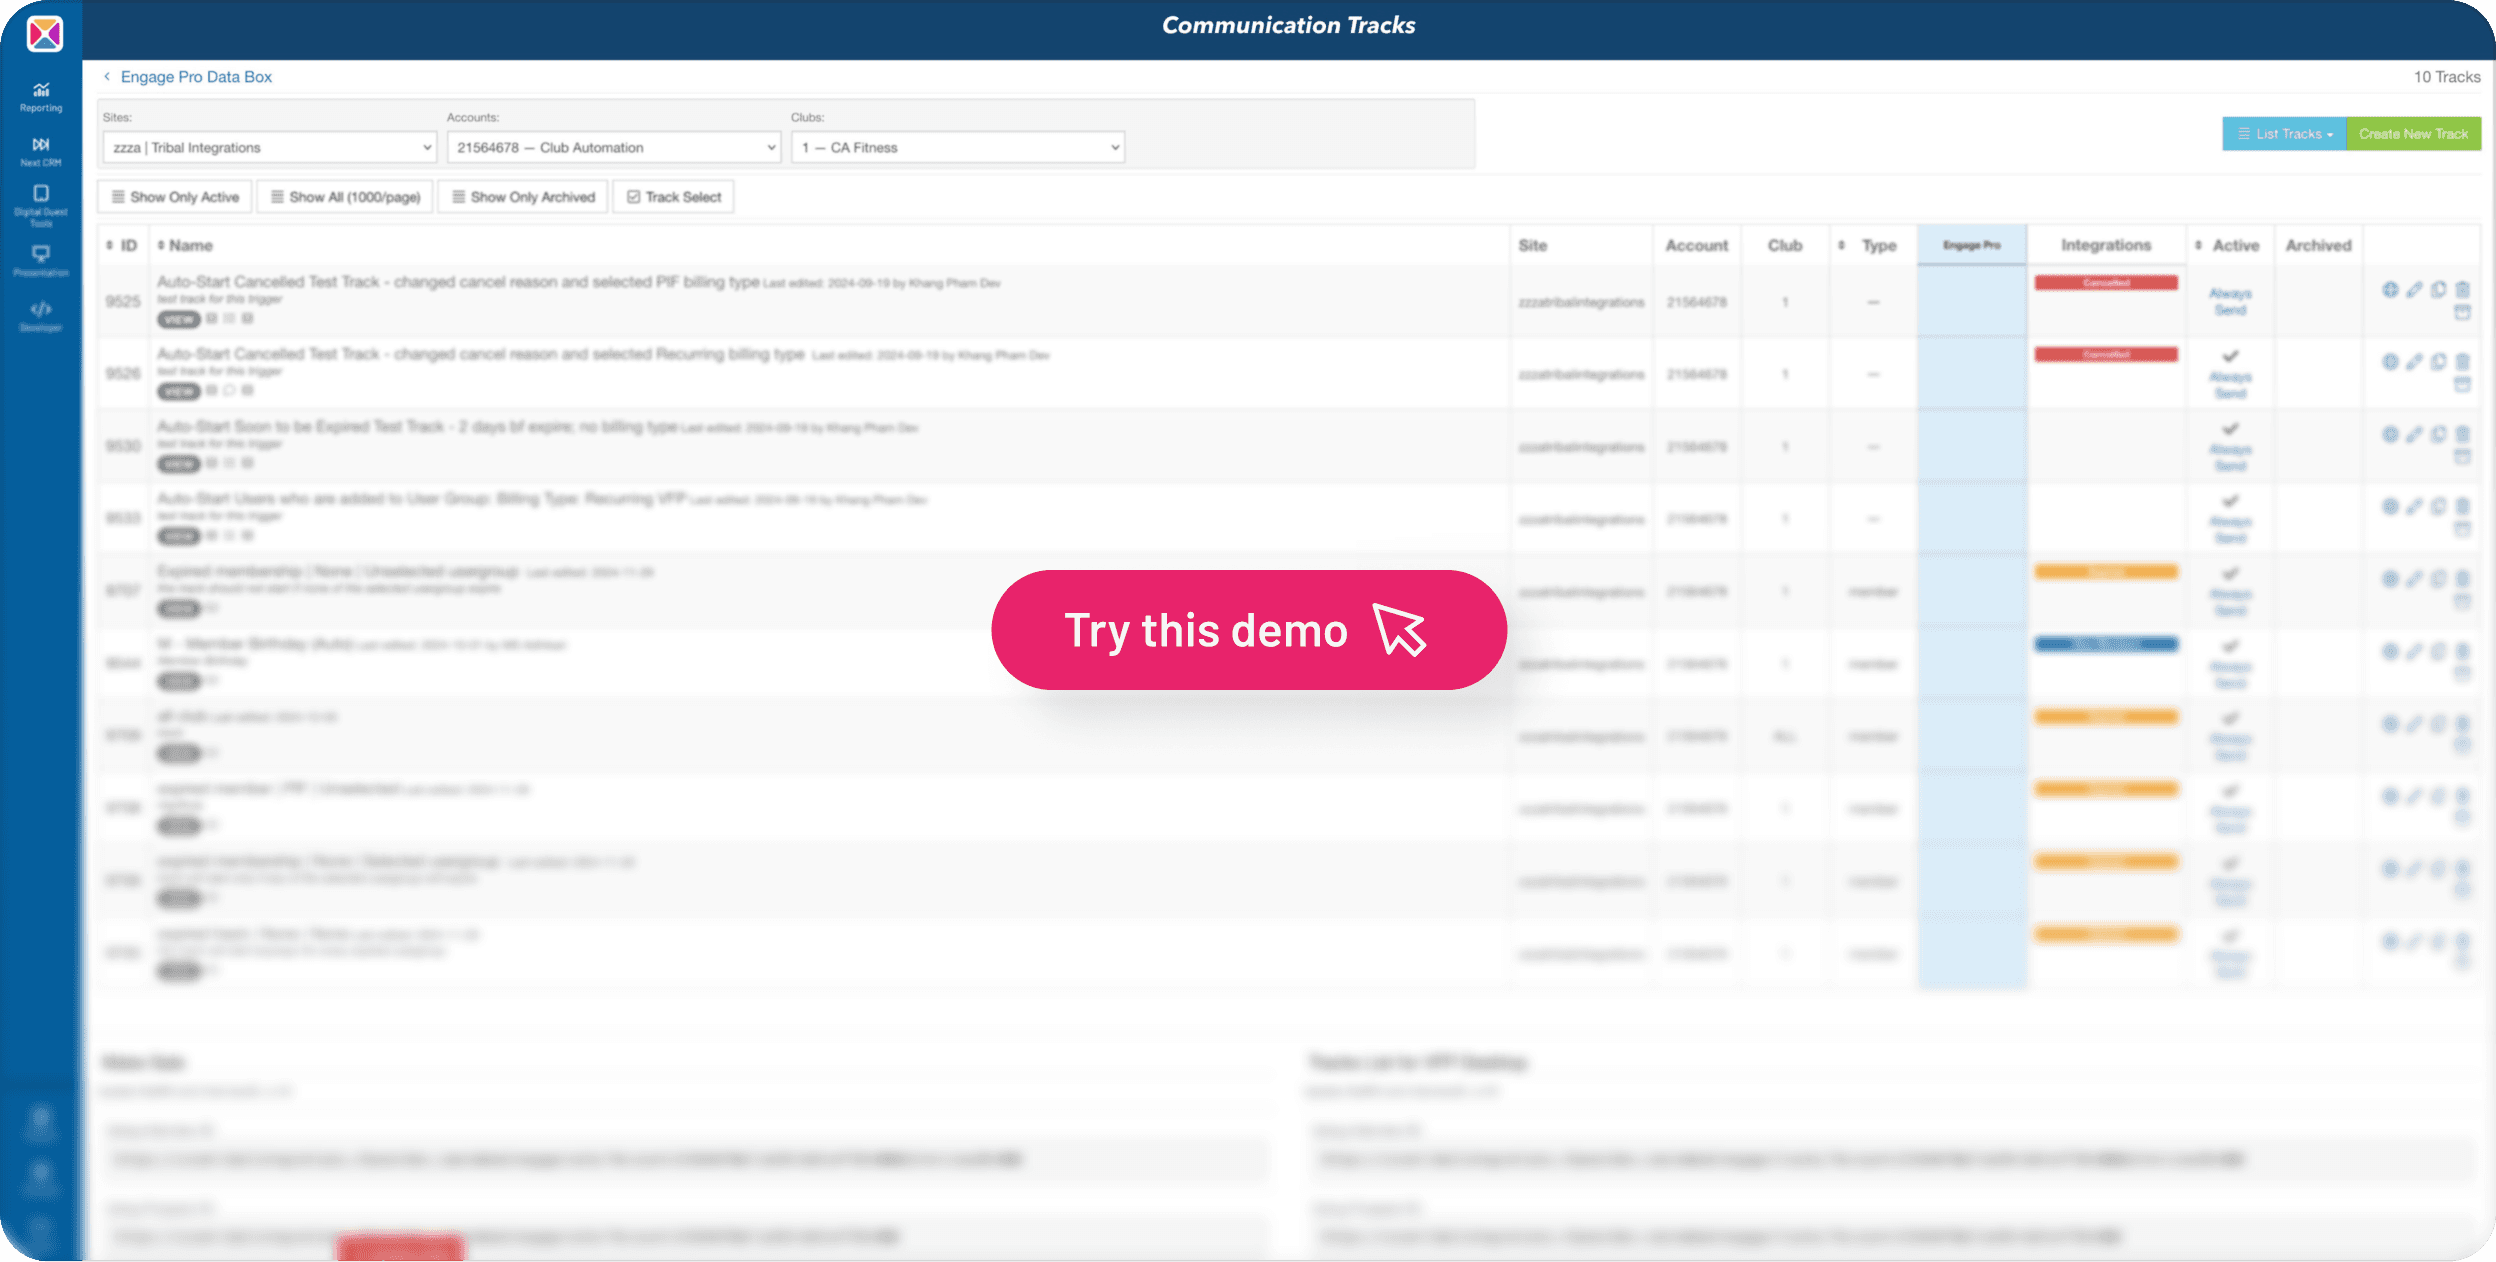Screen dimensions: 2496x1262
Task: Select the Show Only Active filter
Action: click(175, 197)
